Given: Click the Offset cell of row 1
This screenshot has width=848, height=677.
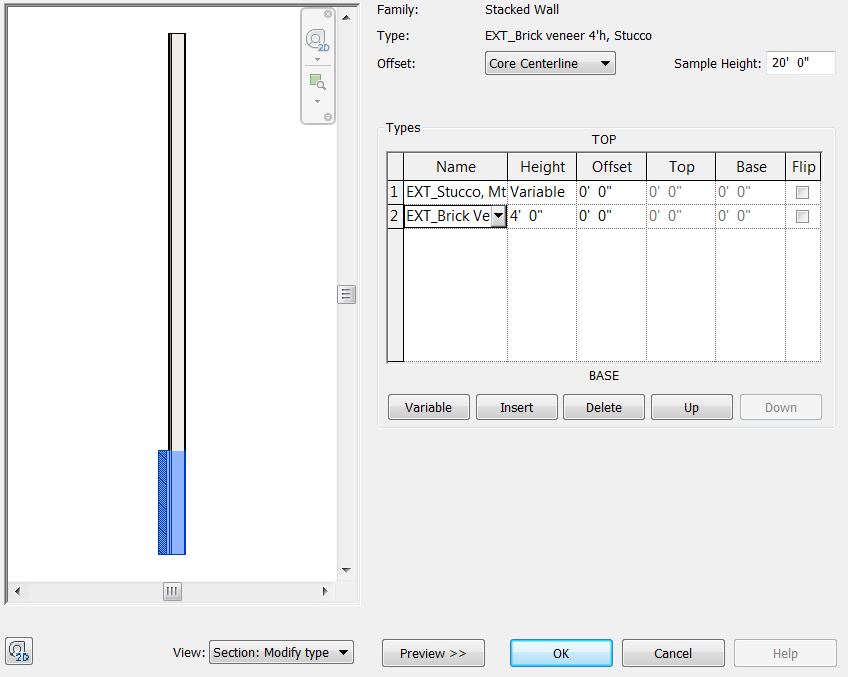Looking at the screenshot, I should click(611, 192).
